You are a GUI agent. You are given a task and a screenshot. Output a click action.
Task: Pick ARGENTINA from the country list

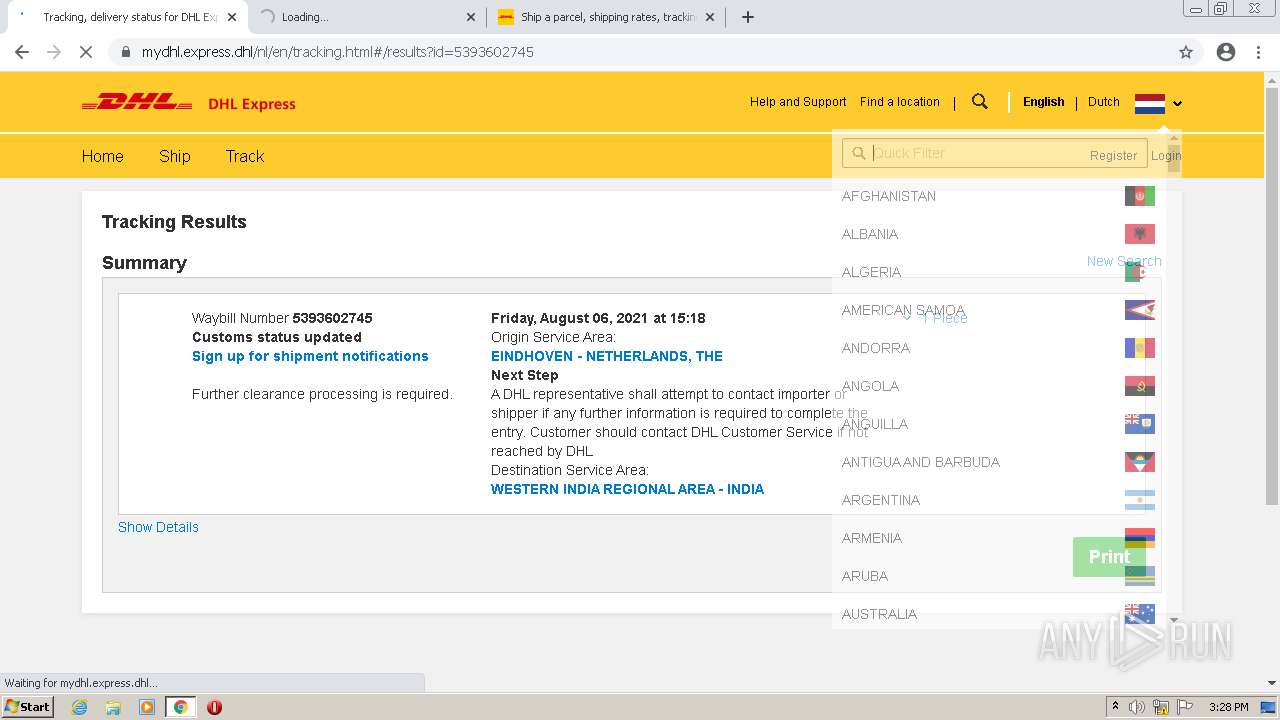(881, 500)
